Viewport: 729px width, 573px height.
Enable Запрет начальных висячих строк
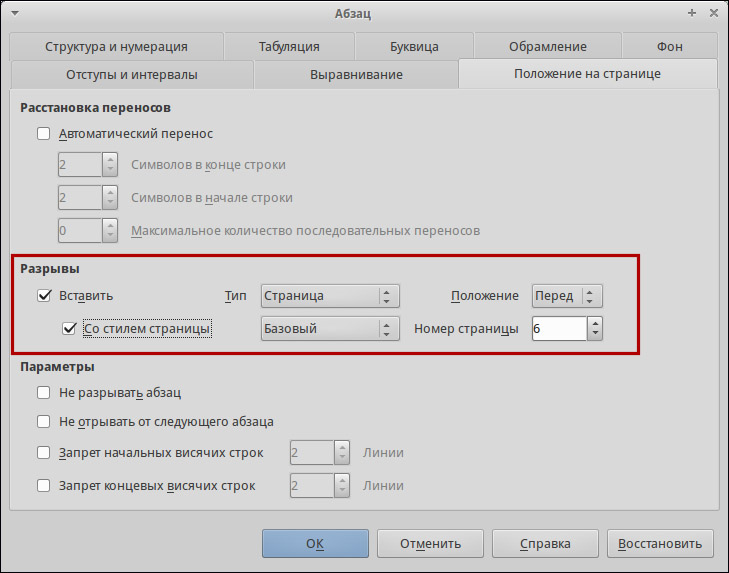[44, 453]
